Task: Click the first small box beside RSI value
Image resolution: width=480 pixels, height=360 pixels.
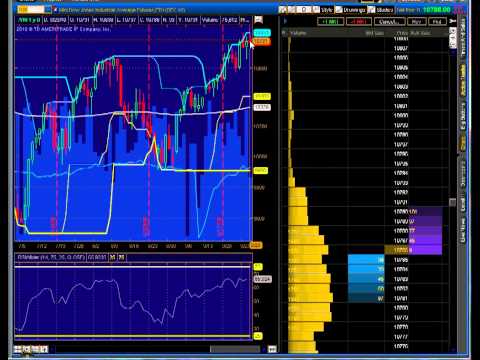Action: [x=113, y=257]
